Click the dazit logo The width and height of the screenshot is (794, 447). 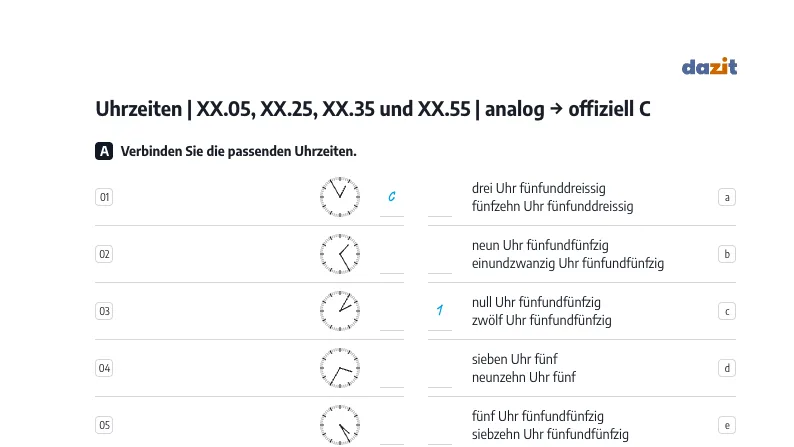pyautogui.click(x=709, y=66)
